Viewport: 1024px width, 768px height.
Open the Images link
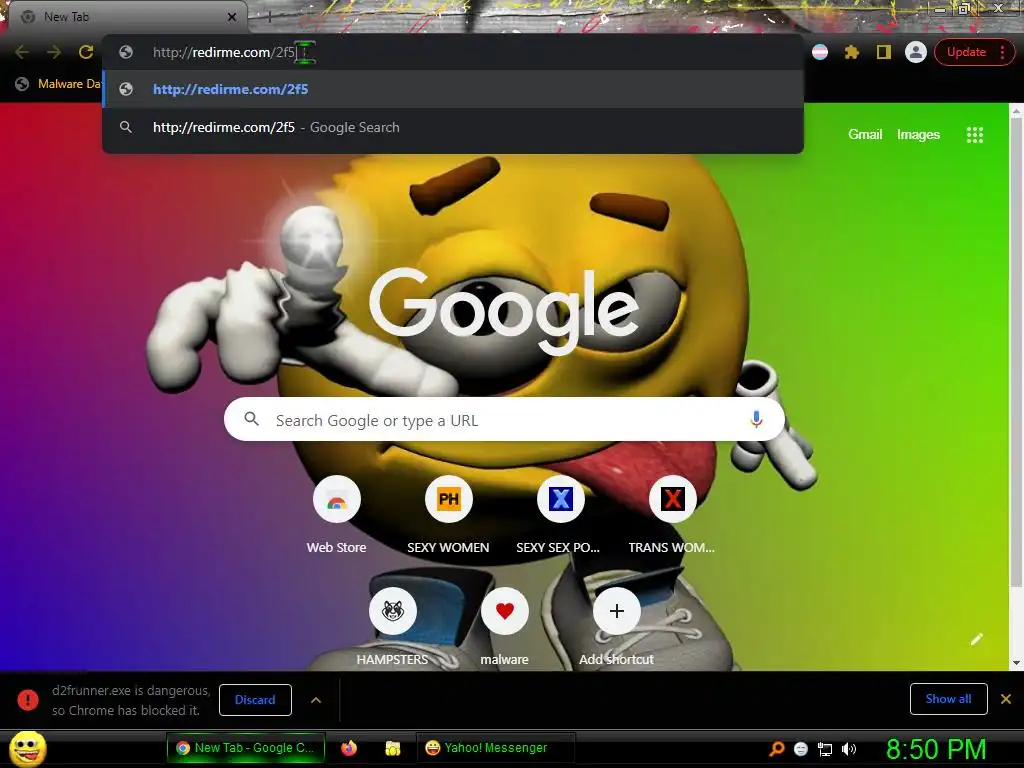point(918,135)
